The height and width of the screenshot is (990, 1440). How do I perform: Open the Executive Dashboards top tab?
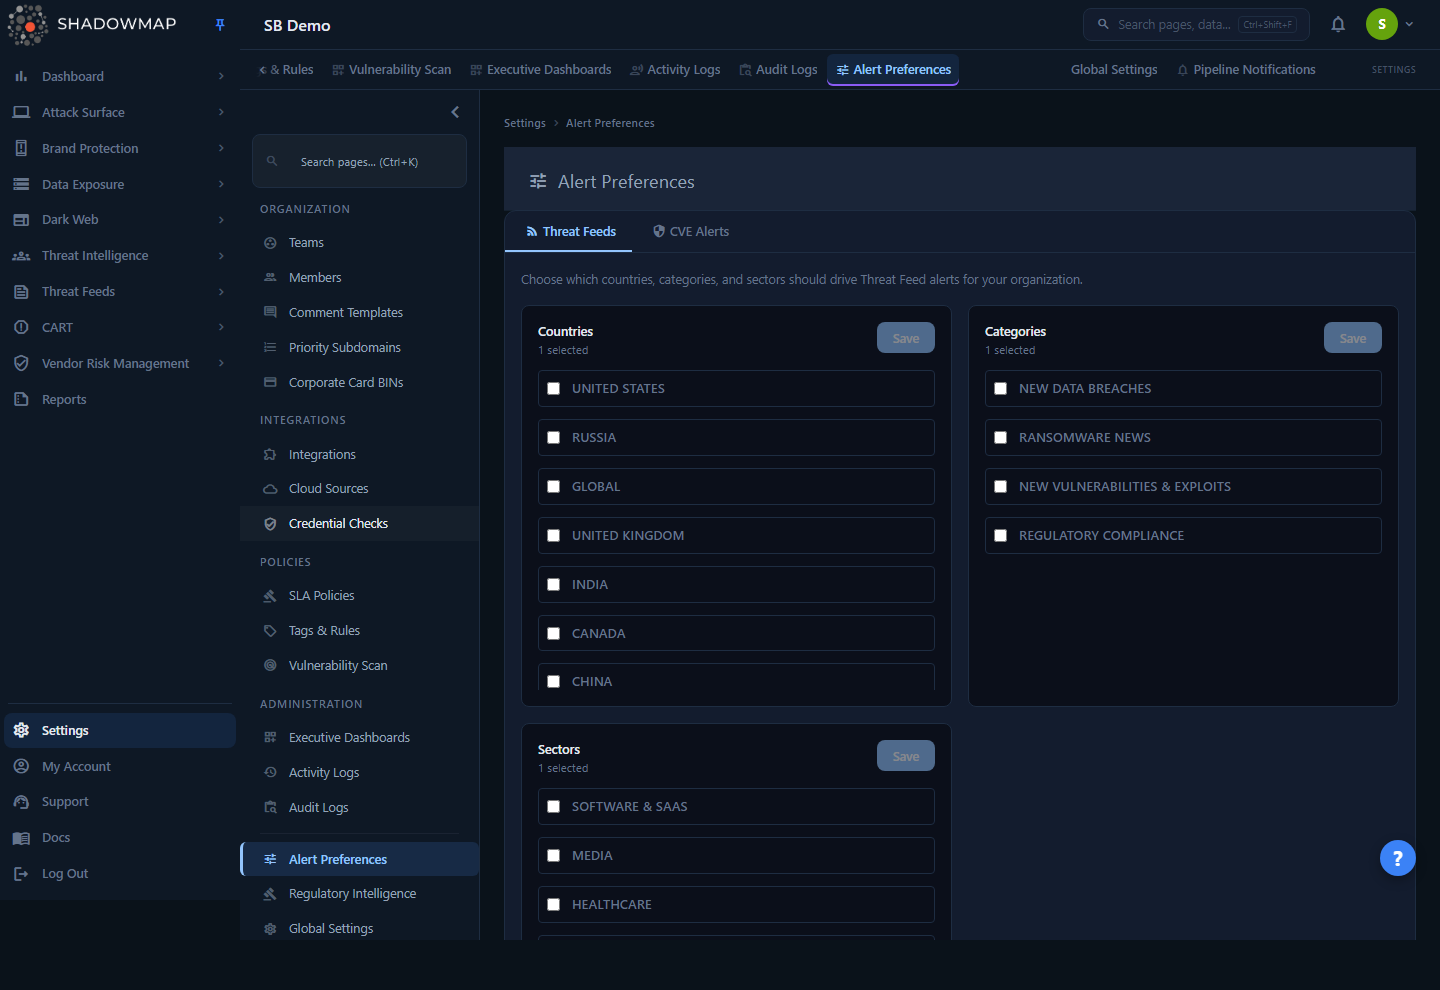(x=541, y=69)
